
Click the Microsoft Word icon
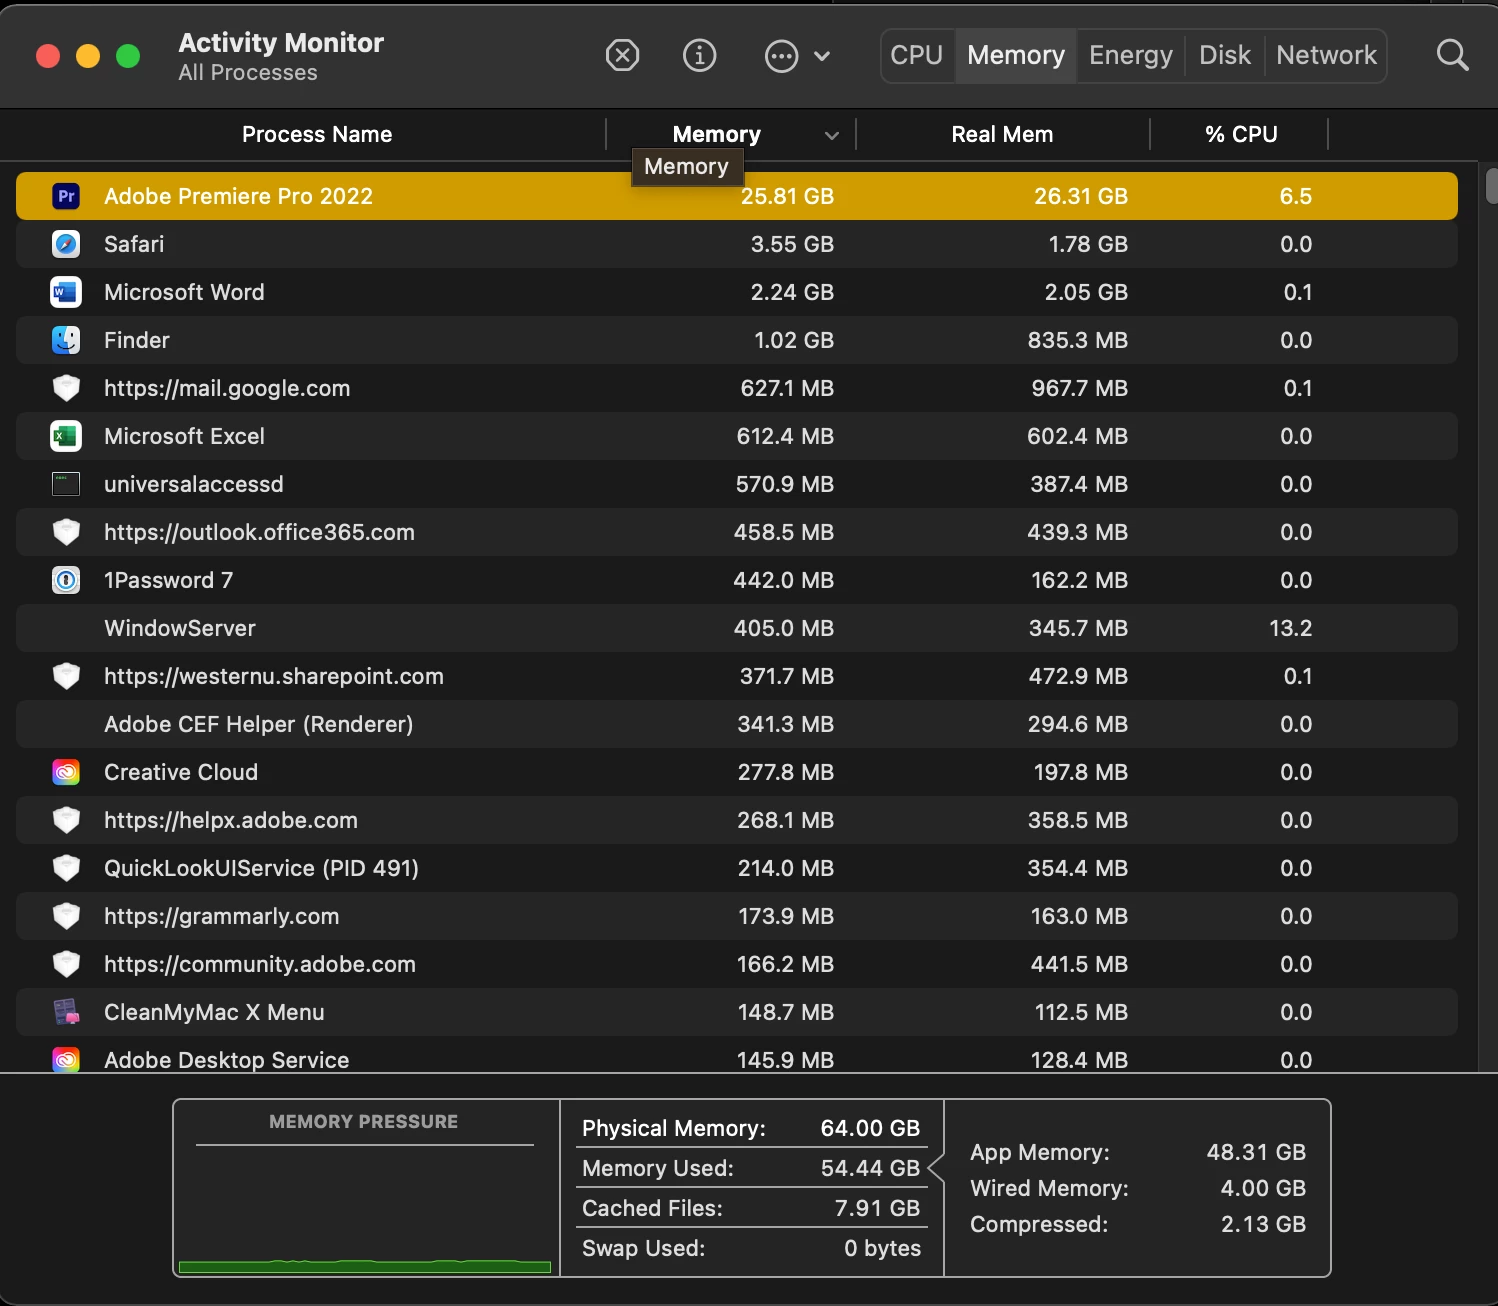(x=66, y=292)
